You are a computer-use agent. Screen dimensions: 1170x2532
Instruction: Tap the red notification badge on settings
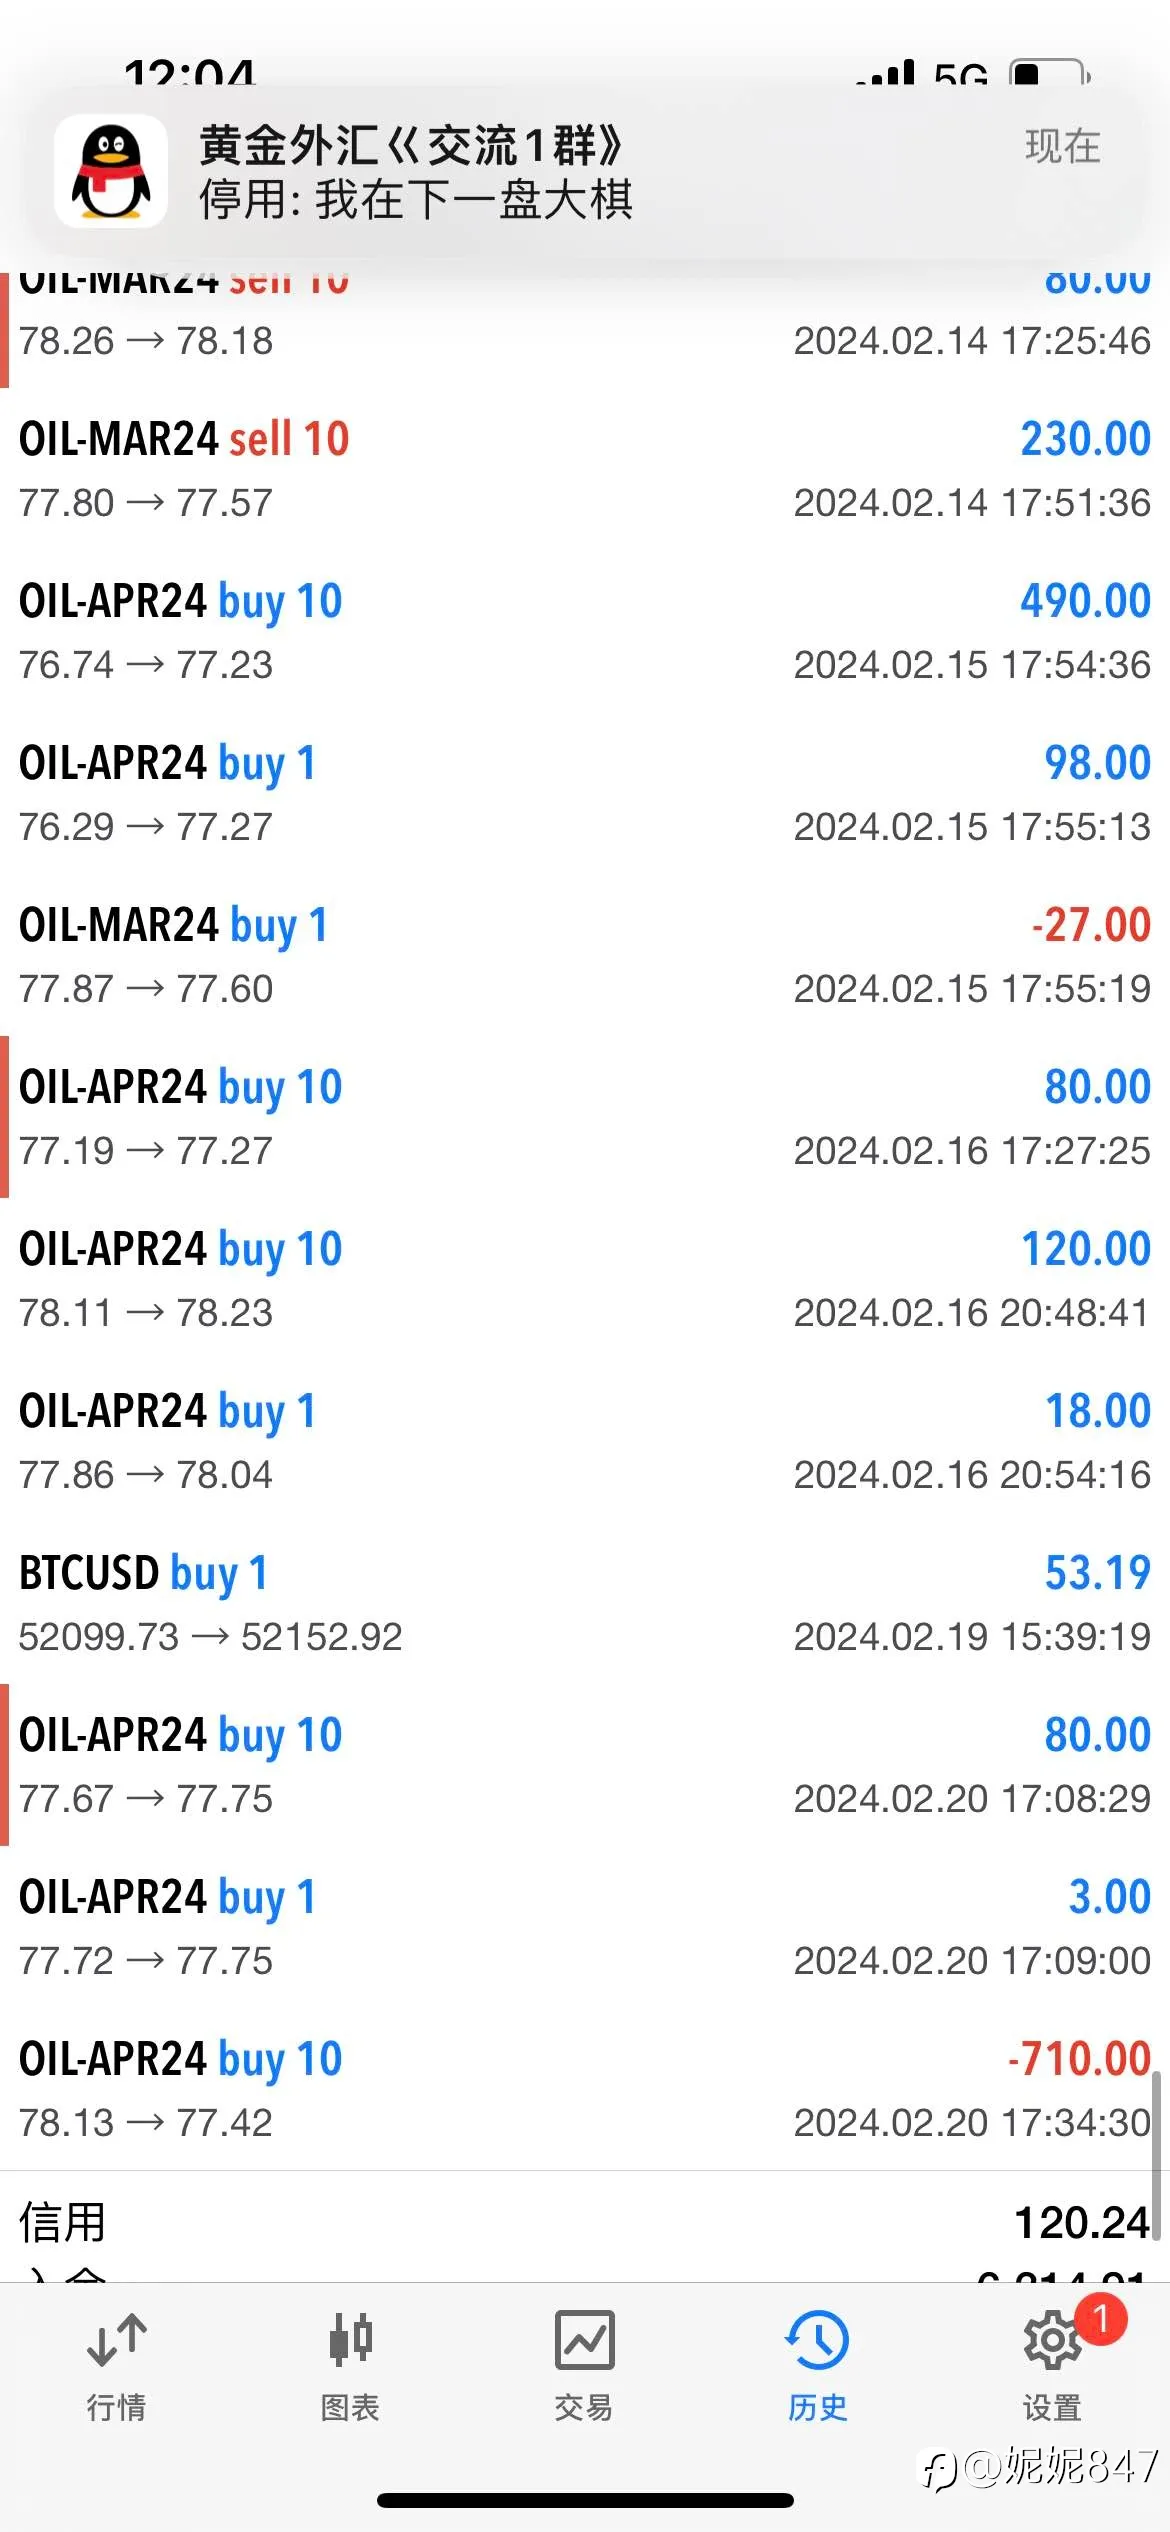(1100, 2318)
